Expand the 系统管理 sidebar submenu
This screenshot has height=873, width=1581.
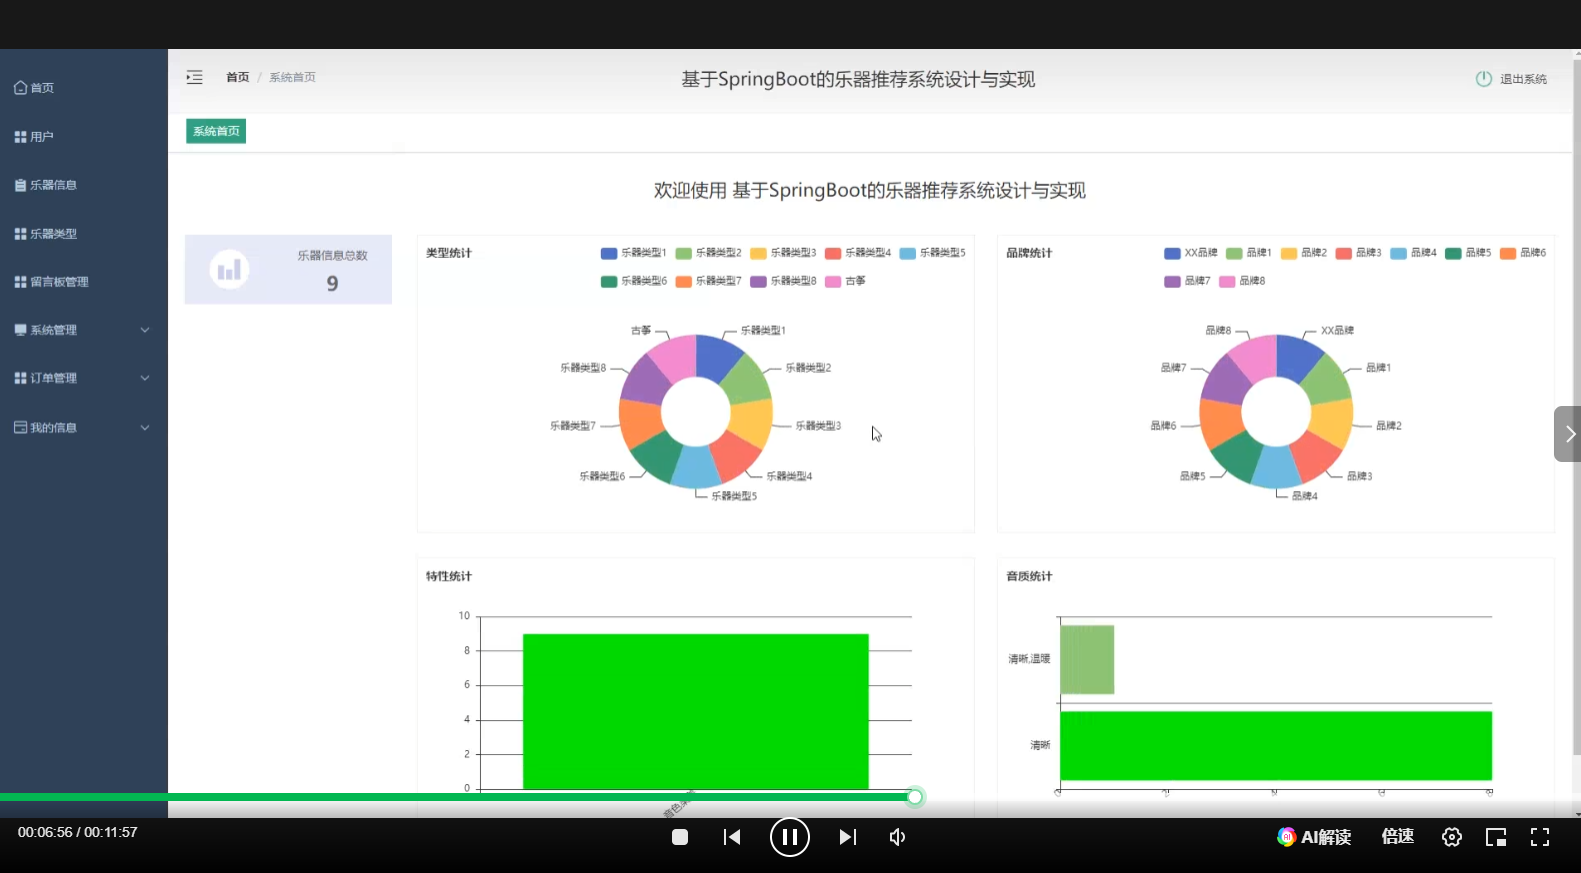pyautogui.click(x=83, y=330)
